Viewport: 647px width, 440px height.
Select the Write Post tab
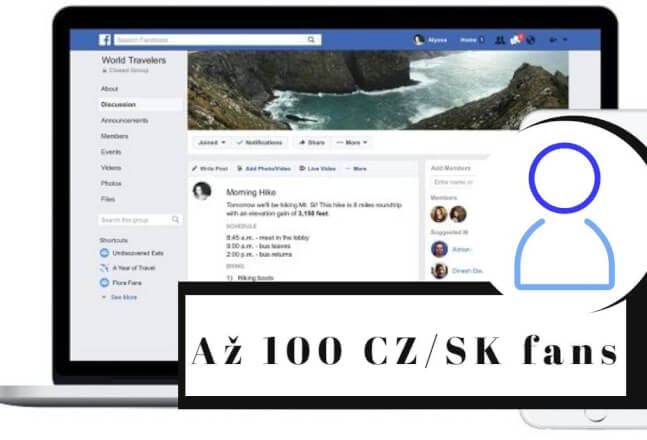click(210, 168)
